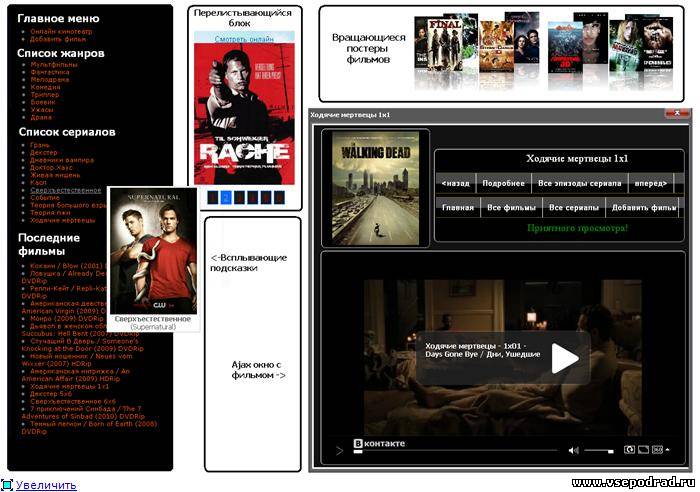The height and width of the screenshot is (492, 700).
Task: Open 'Декстер 5x6' in latest films
Action: click(51, 394)
